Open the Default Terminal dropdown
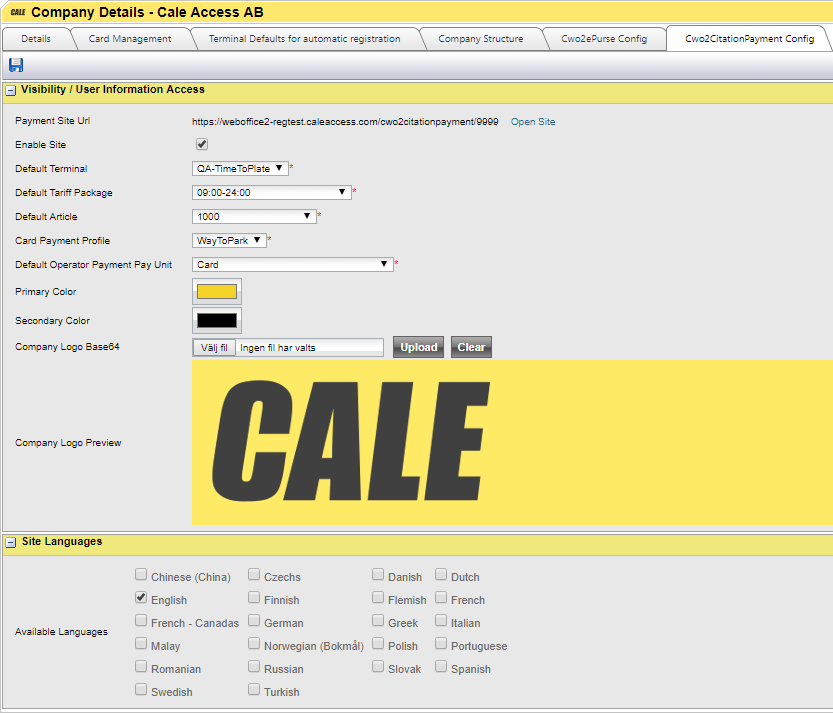The width and height of the screenshot is (833, 713). (240, 168)
